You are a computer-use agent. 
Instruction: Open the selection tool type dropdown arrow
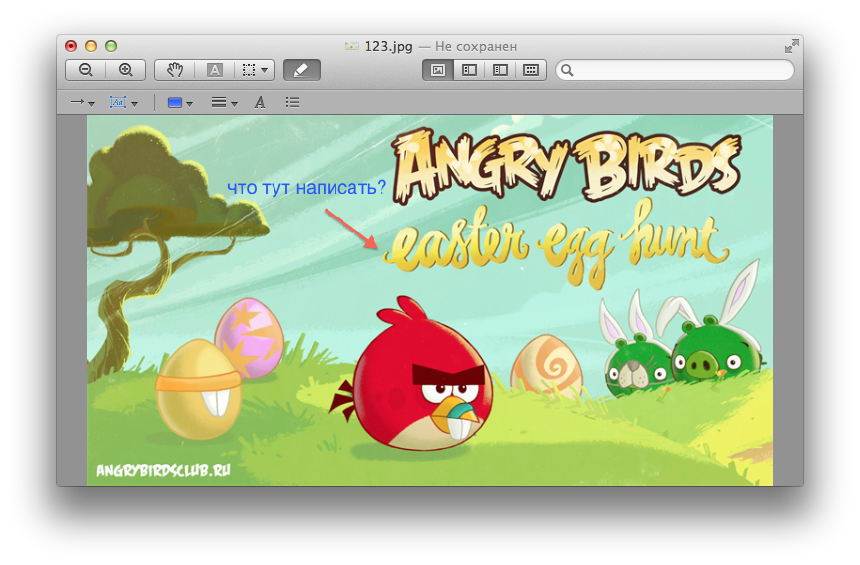point(265,71)
